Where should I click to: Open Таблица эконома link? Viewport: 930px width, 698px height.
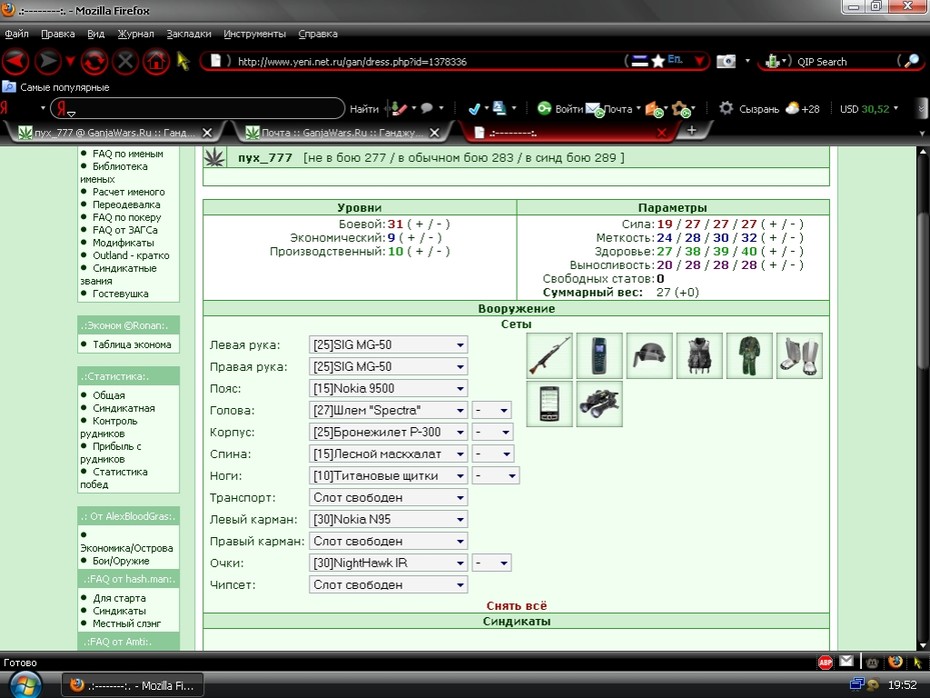coord(132,345)
